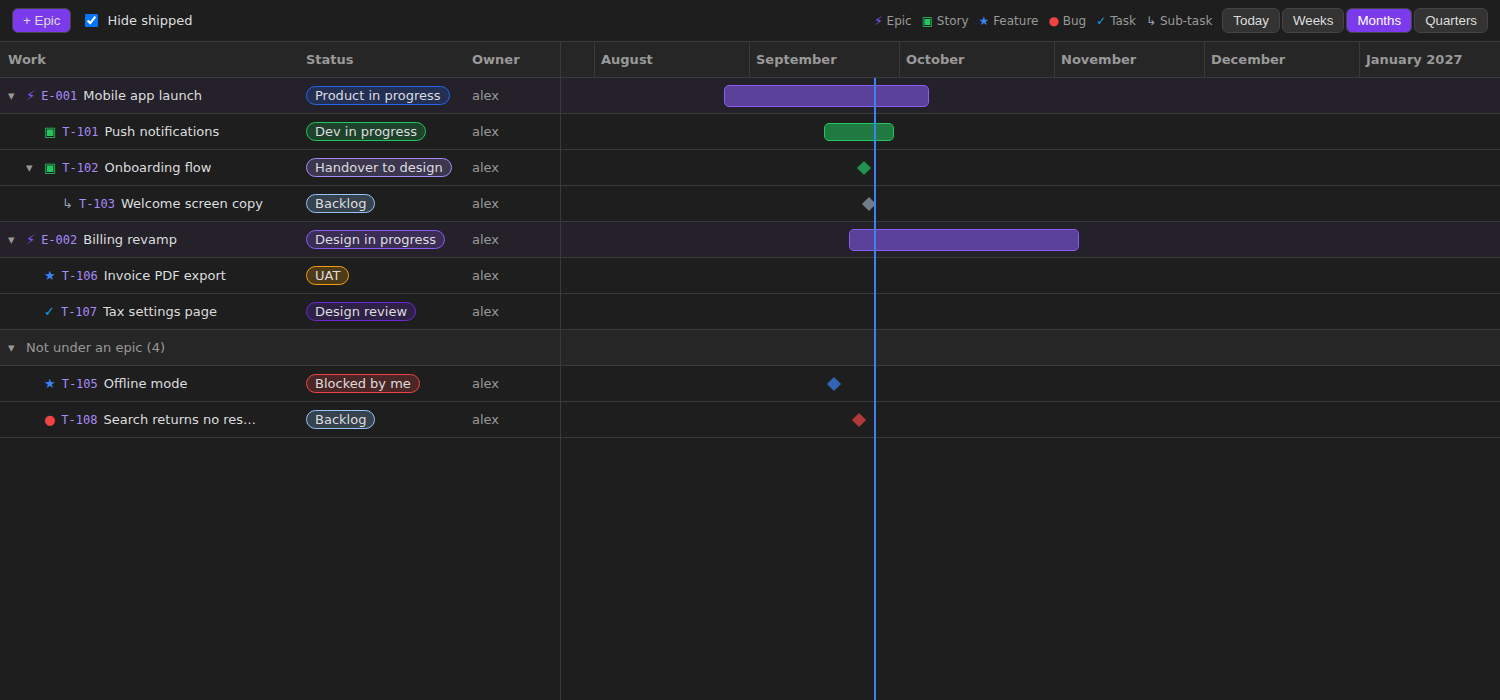Open the Product in progress status dropdown
This screenshot has width=1500, height=700.
378,96
